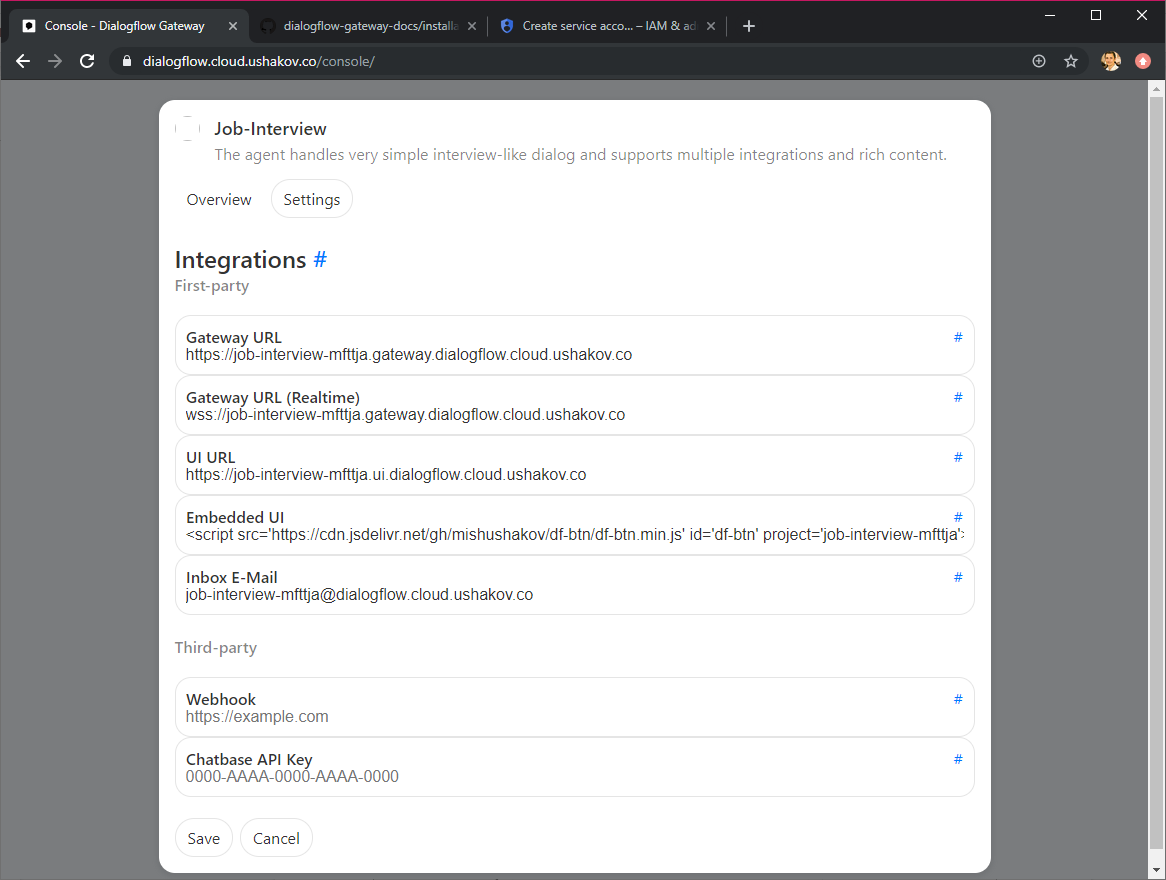This screenshot has height=880, width=1166.
Task: Open the Chrome profile avatar
Action: tap(1111, 61)
